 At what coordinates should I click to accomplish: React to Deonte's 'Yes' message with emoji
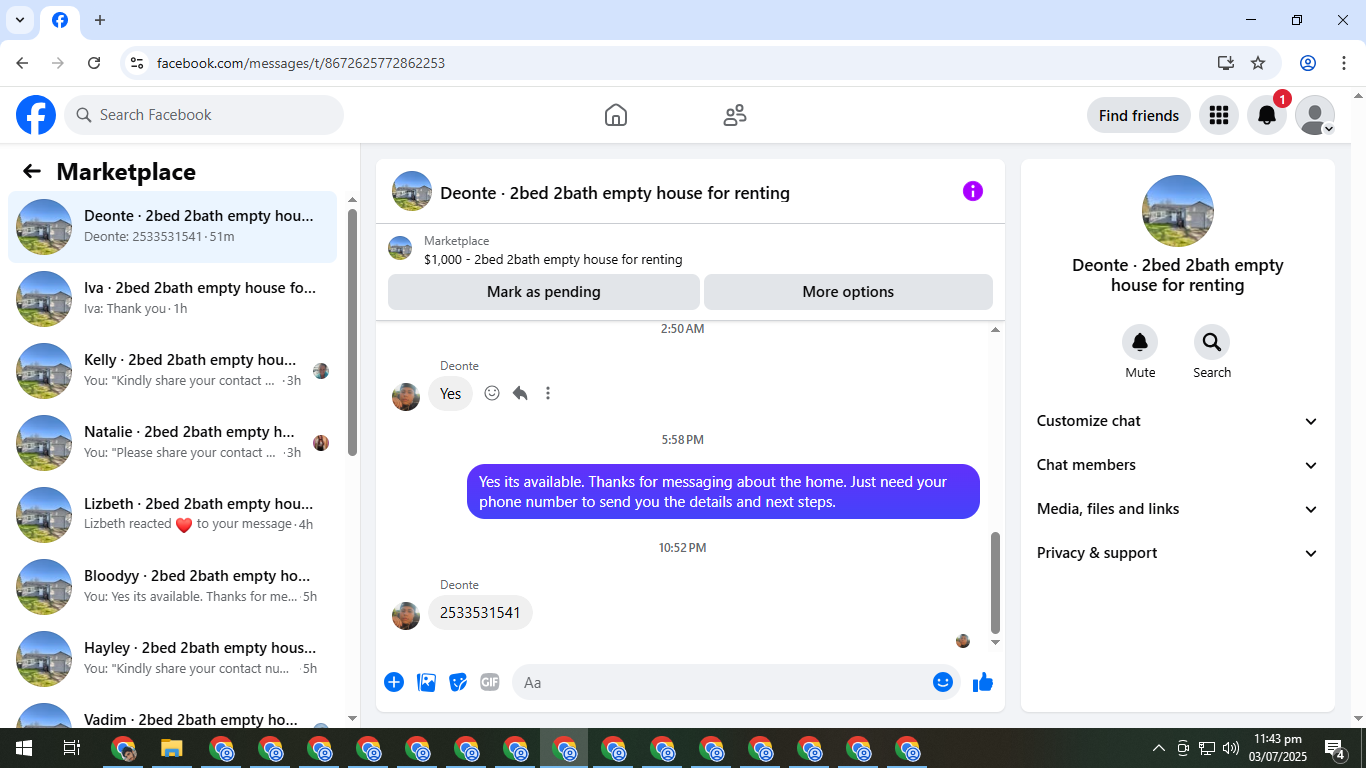click(x=492, y=393)
